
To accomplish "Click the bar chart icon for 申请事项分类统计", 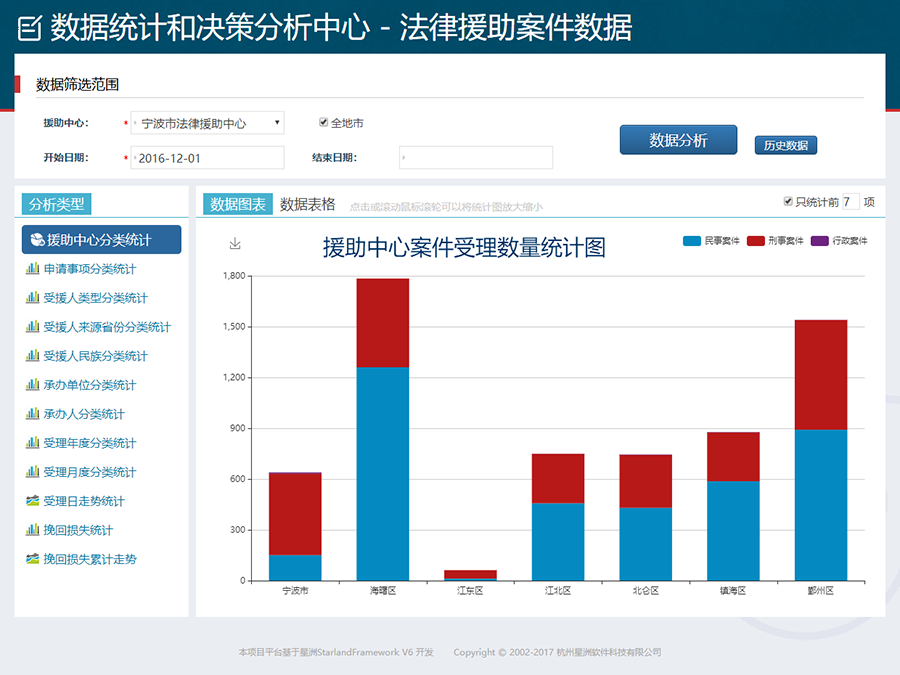I will [x=33, y=269].
